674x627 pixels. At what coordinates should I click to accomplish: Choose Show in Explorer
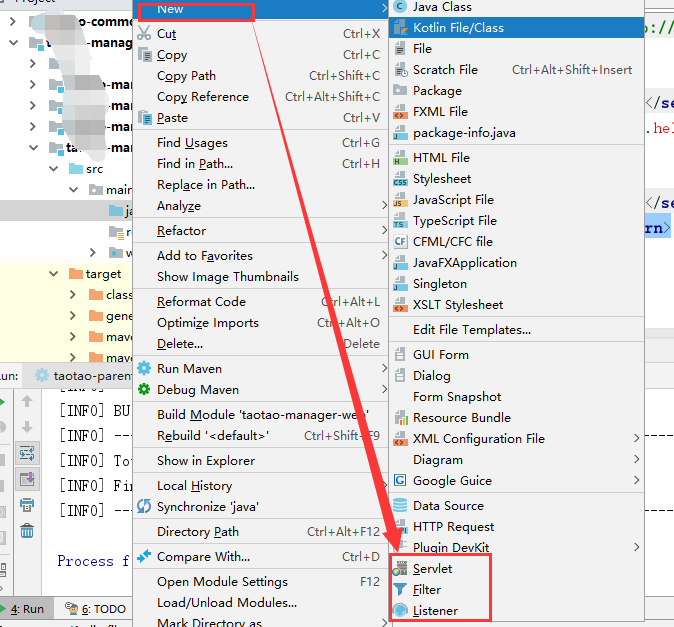point(260,461)
